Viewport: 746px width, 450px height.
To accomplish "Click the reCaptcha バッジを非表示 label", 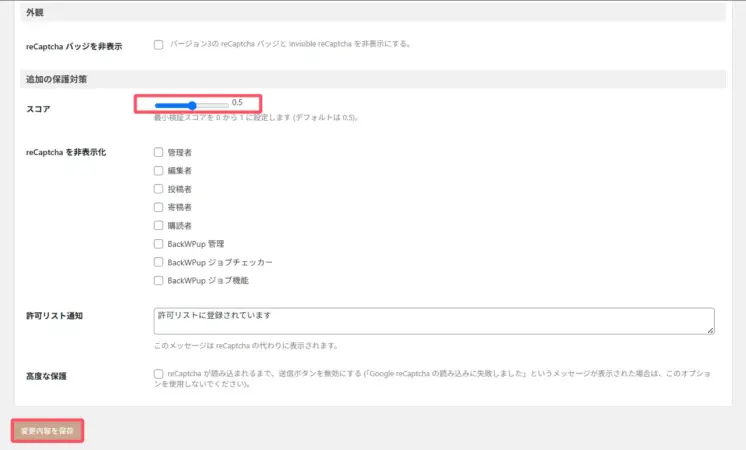I will coord(74,47).
